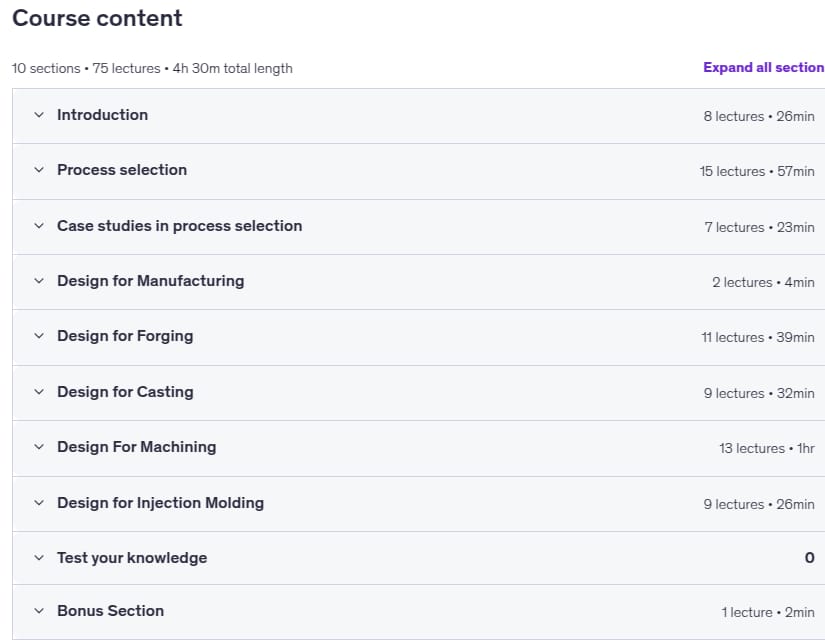The width and height of the screenshot is (825, 640).
Task: Click the Design for Casting chevron icon
Action: pos(39,392)
